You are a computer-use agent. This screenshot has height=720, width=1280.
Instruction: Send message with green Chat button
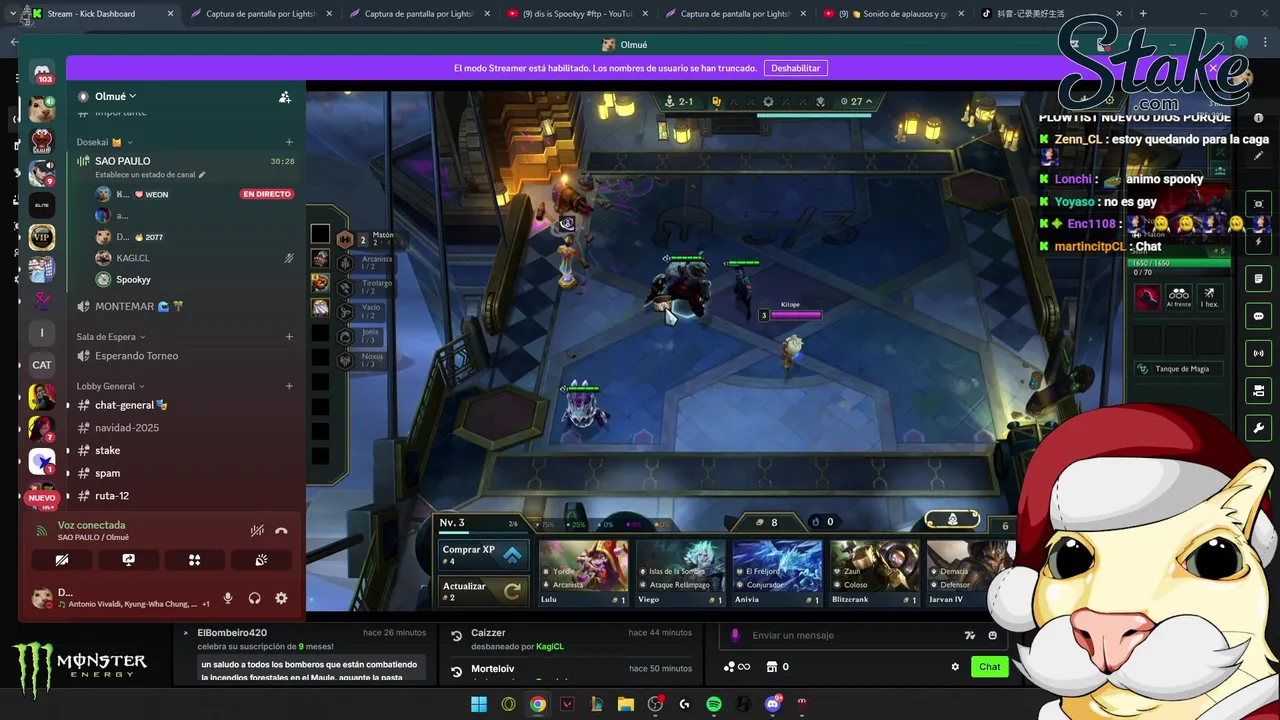point(989,667)
